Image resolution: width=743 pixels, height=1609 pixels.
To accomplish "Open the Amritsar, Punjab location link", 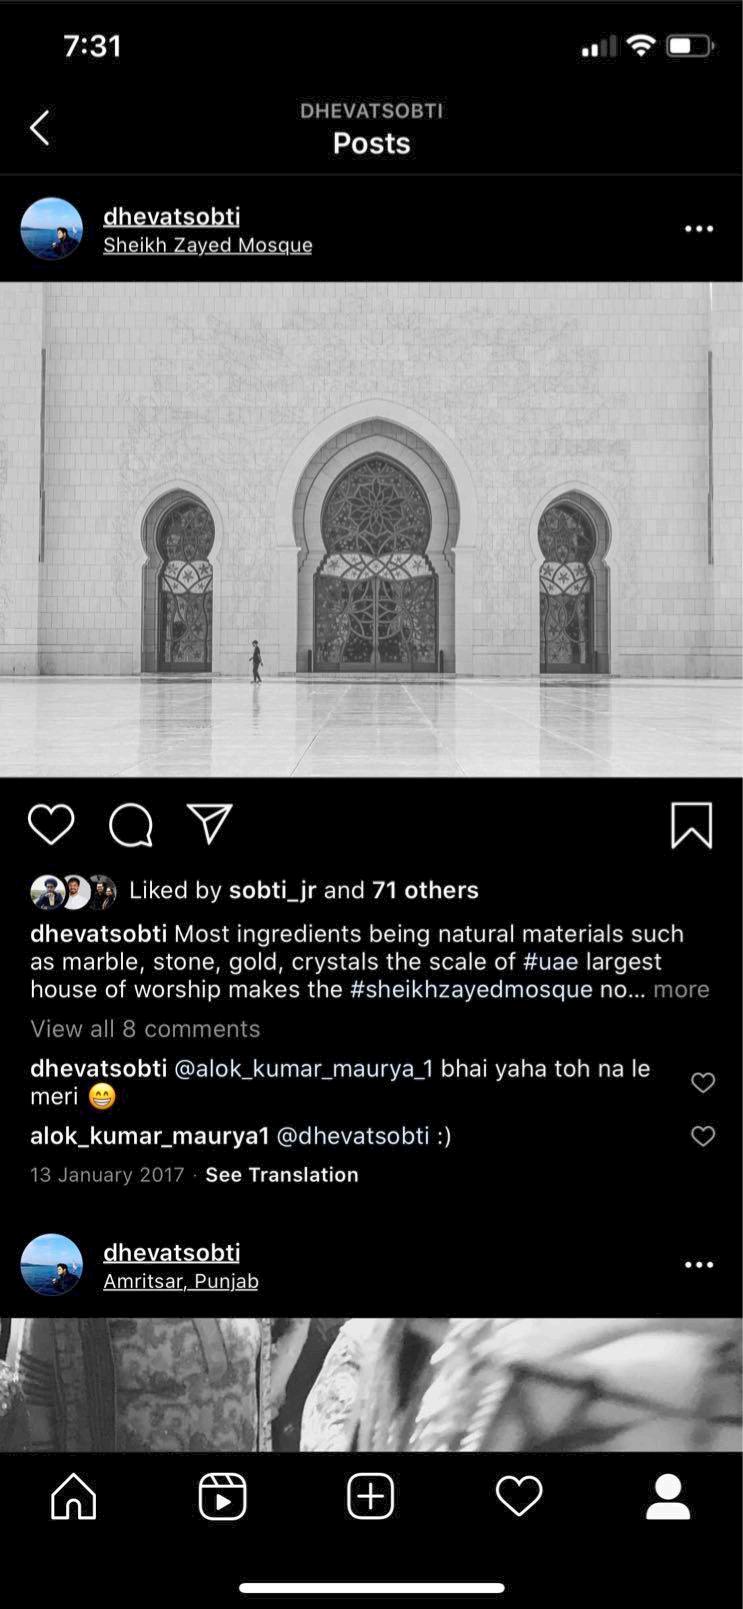I will 181,1281.
